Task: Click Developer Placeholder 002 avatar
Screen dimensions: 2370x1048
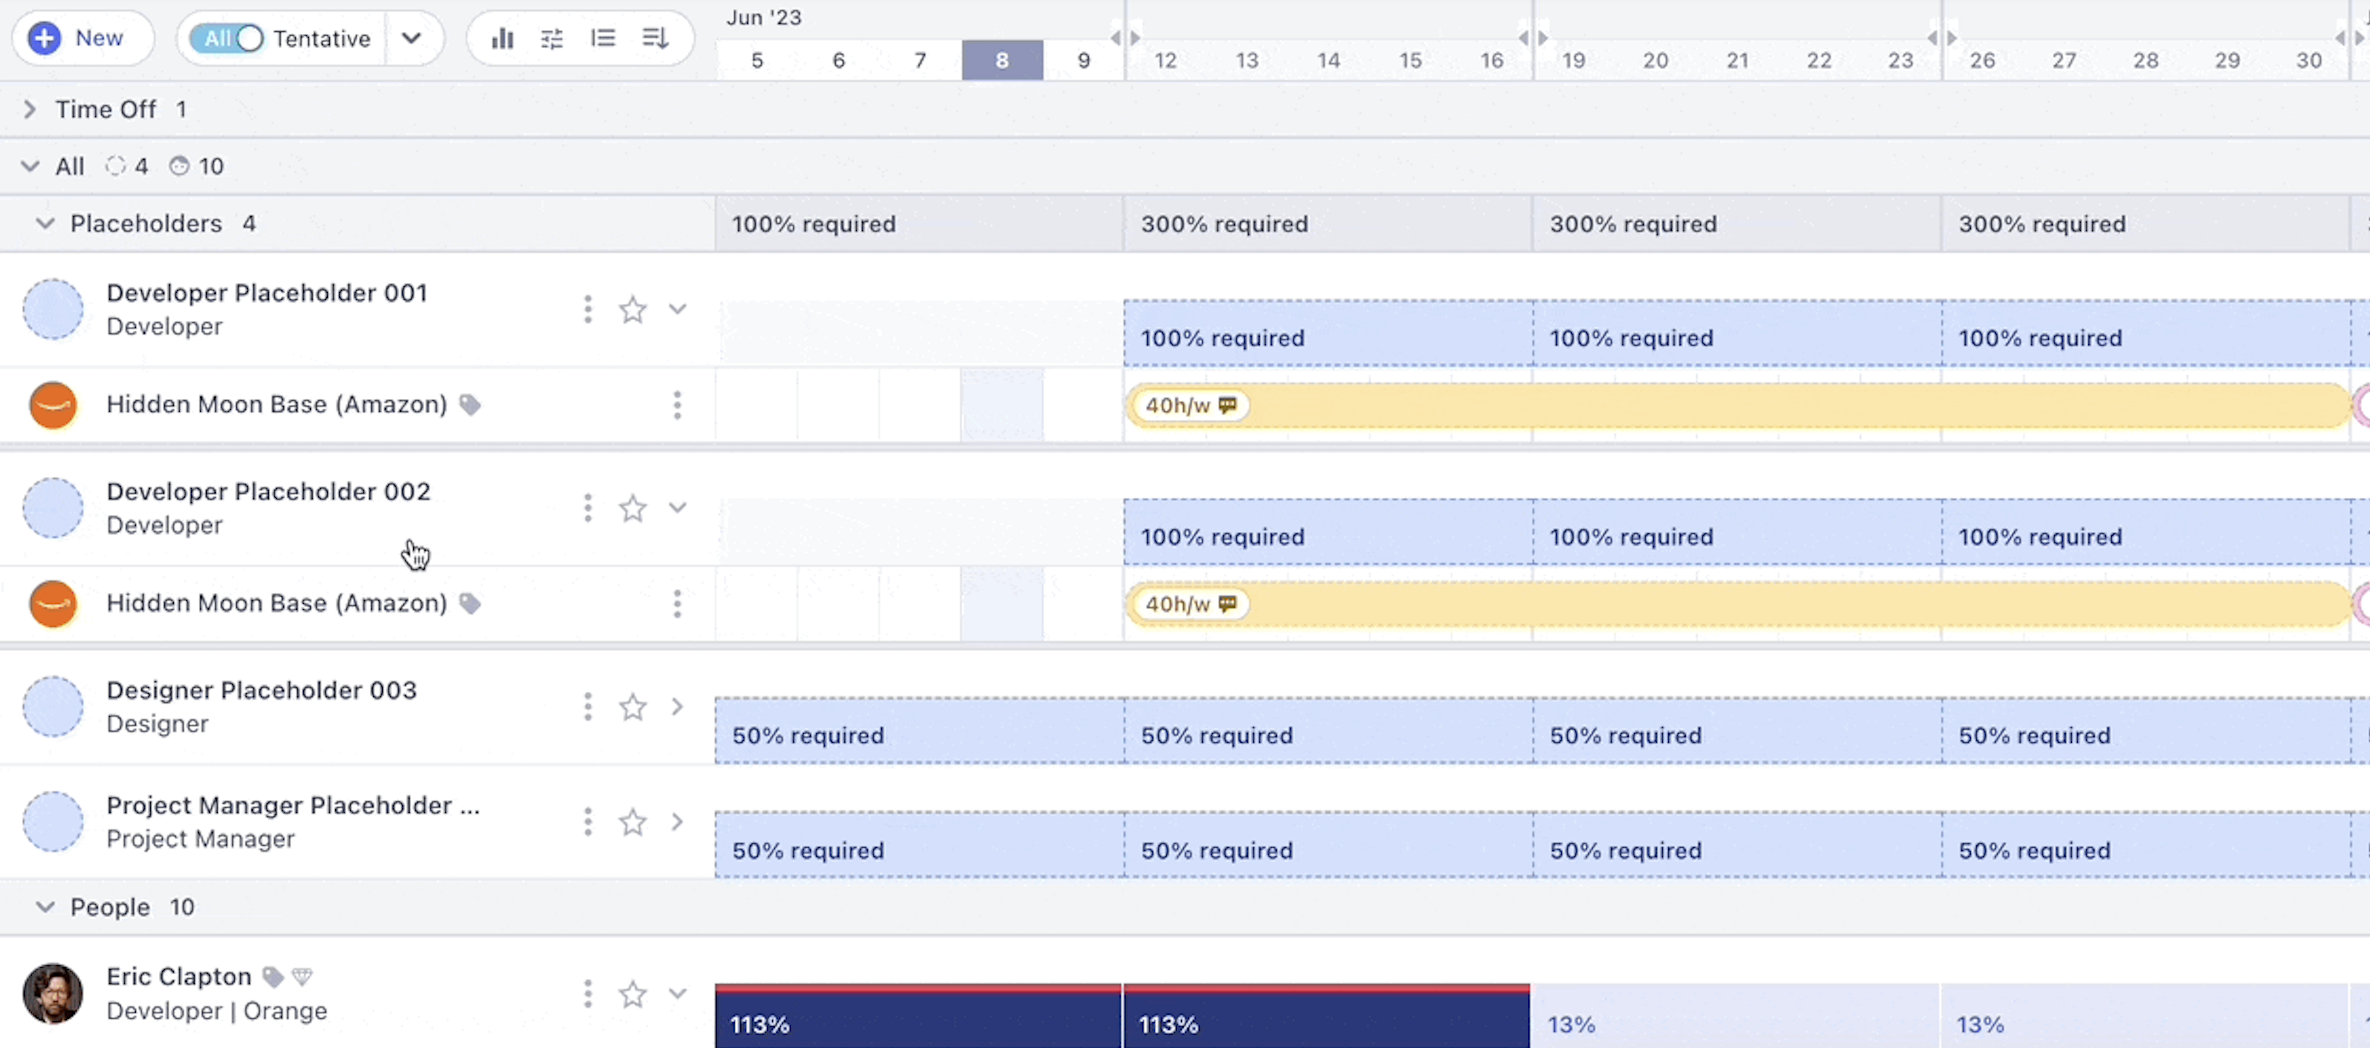Action: 53,508
